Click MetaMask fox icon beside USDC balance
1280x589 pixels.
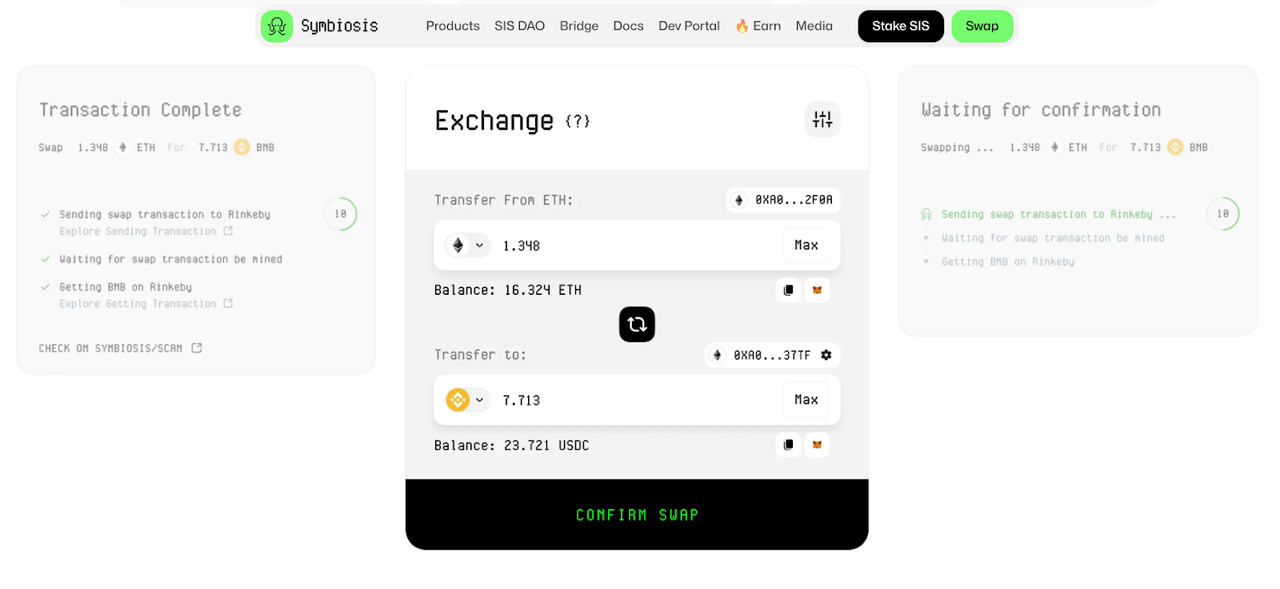click(x=817, y=445)
